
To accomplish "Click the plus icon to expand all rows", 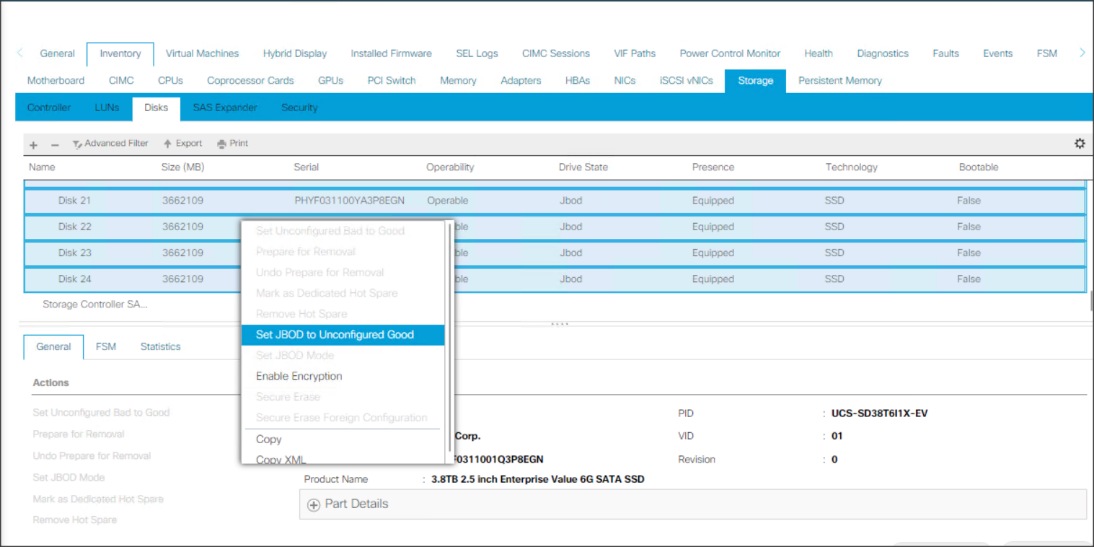I will tap(33, 144).
